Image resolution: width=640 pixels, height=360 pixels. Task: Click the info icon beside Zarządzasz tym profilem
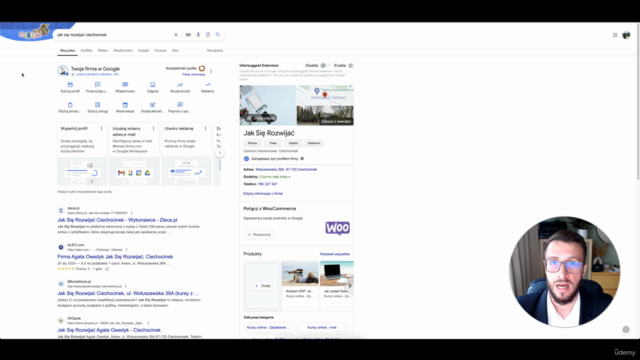click(302, 158)
